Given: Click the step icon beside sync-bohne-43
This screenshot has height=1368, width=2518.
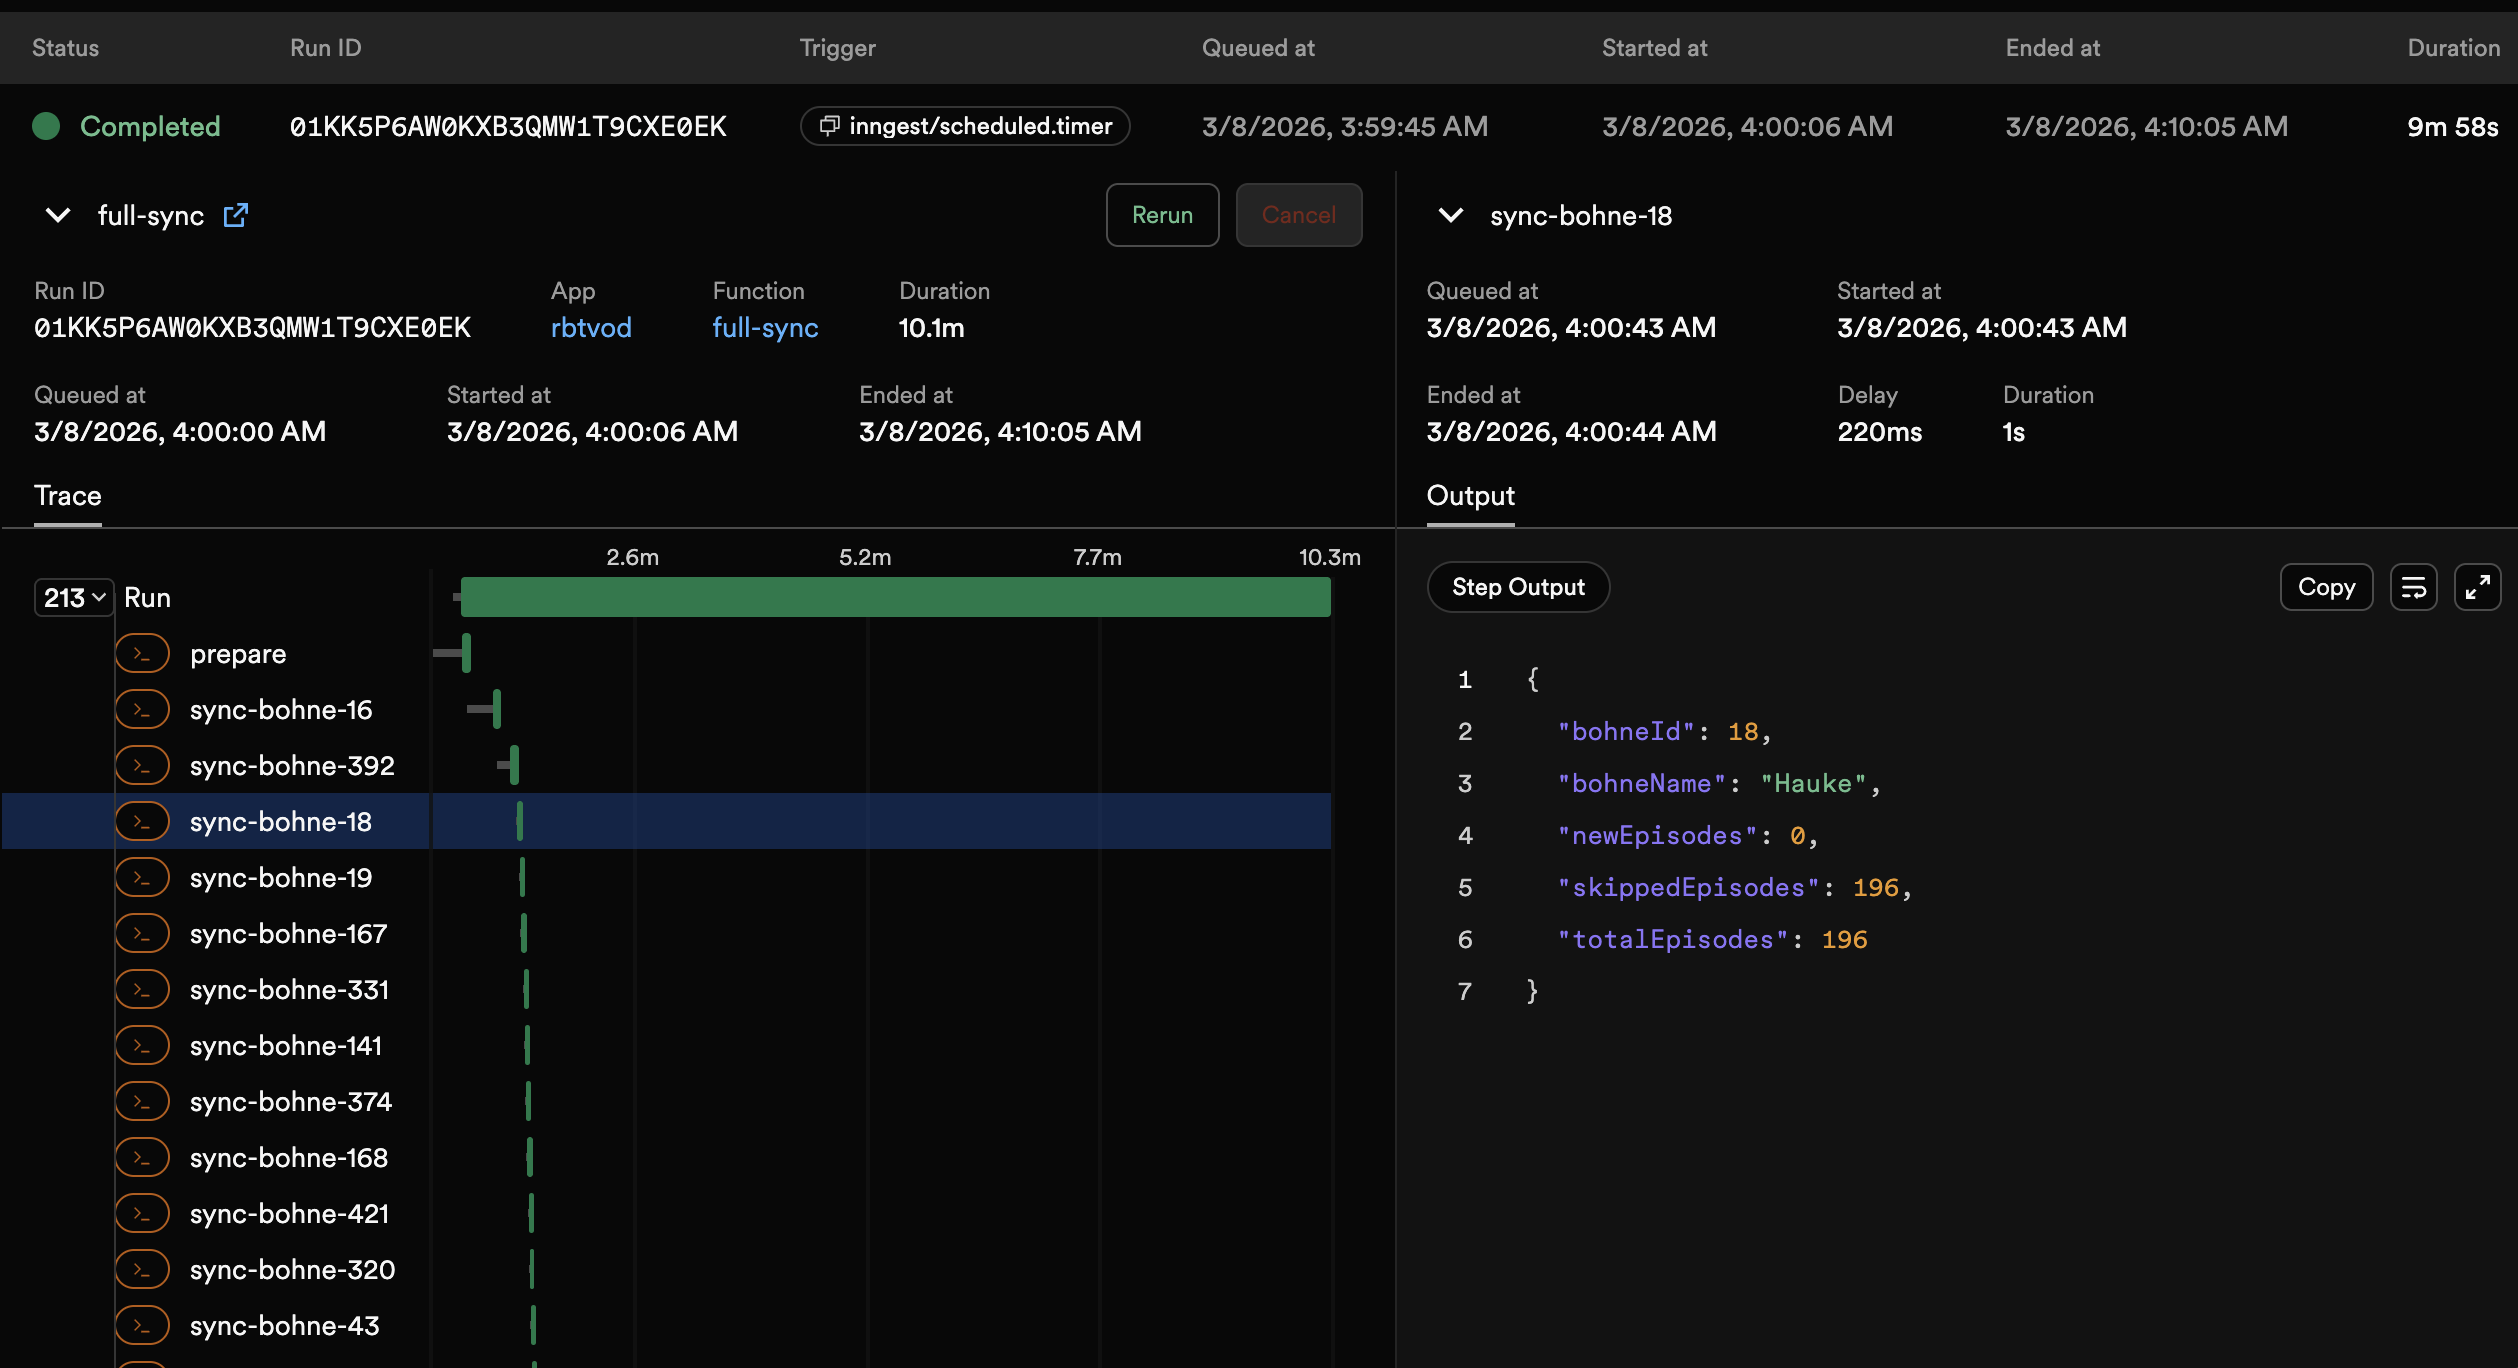Looking at the screenshot, I should click(142, 1326).
